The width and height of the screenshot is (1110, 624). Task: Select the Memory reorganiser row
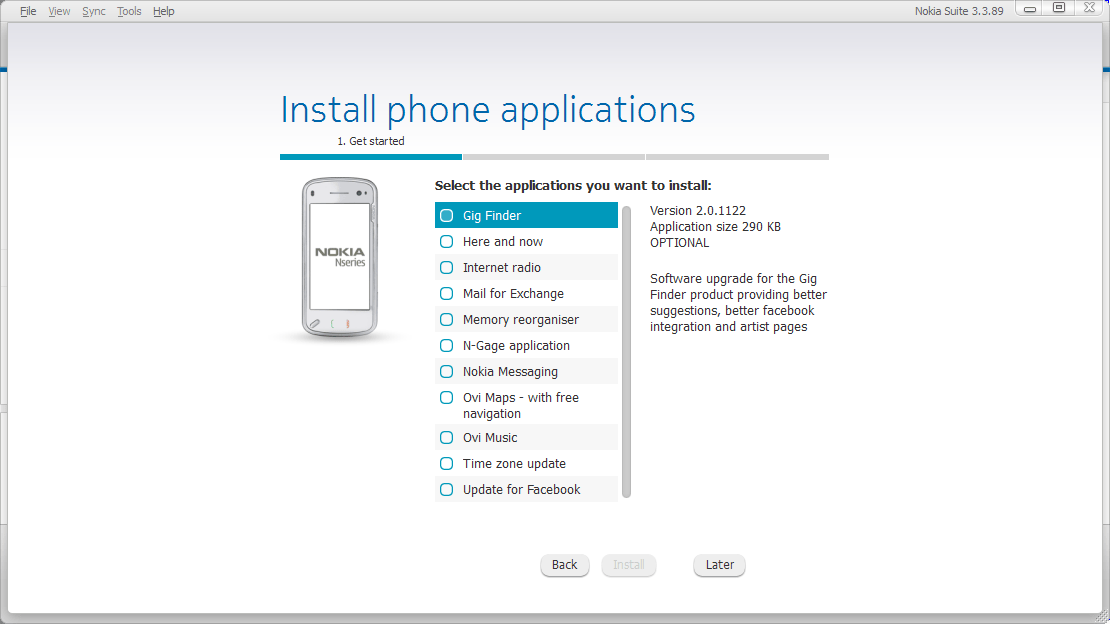click(526, 319)
